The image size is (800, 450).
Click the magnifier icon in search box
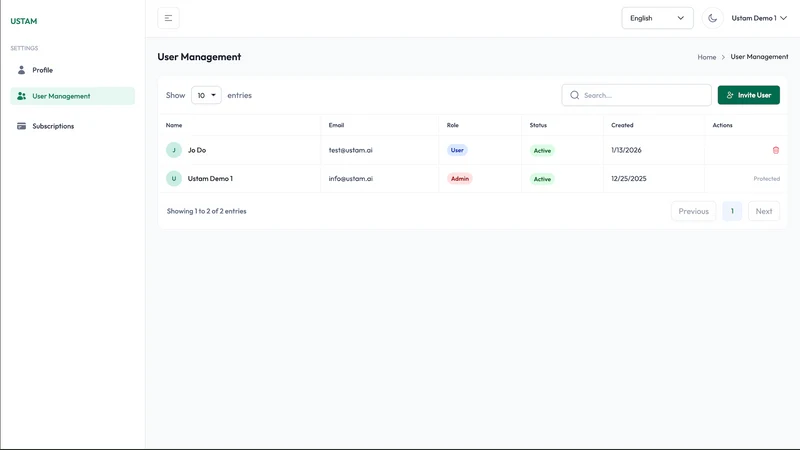574,95
